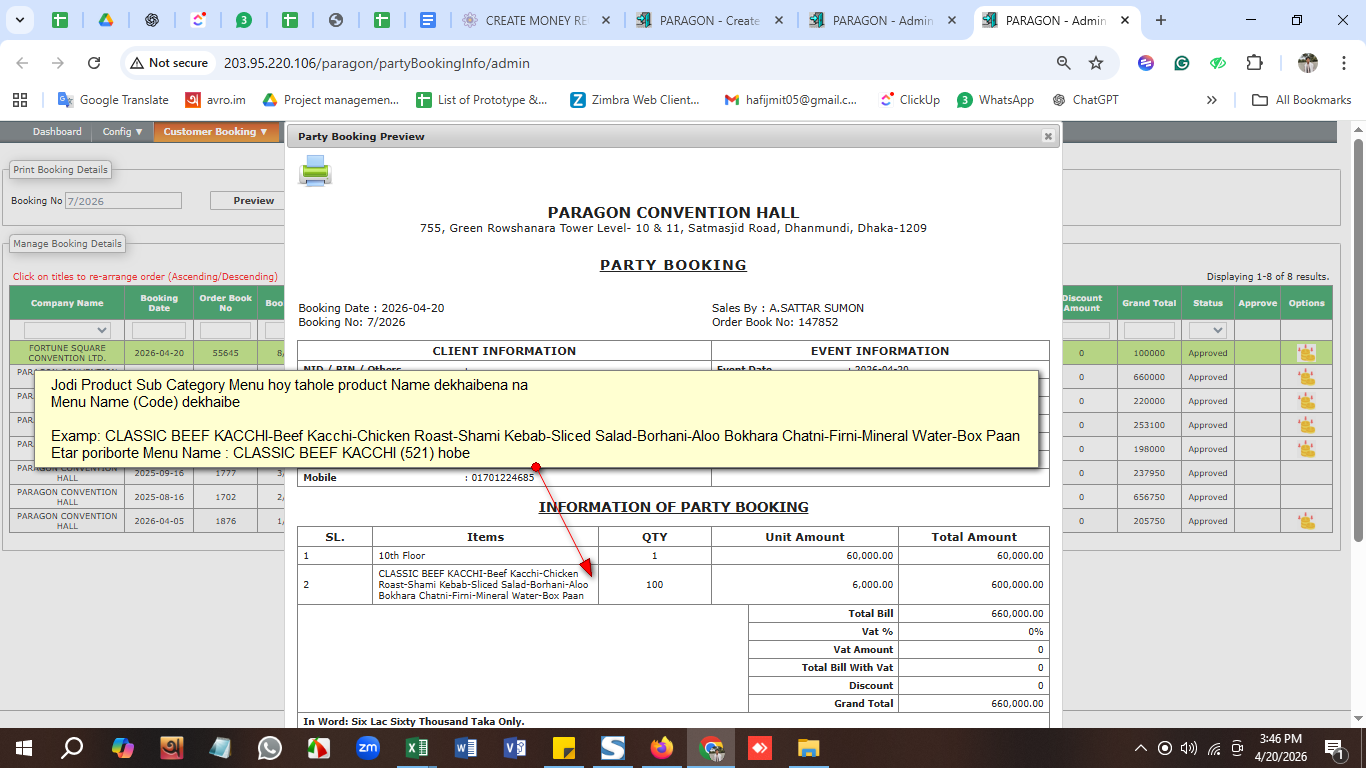Sort table by Order Book No header
The image size is (1366, 768).
(x=226, y=303)
